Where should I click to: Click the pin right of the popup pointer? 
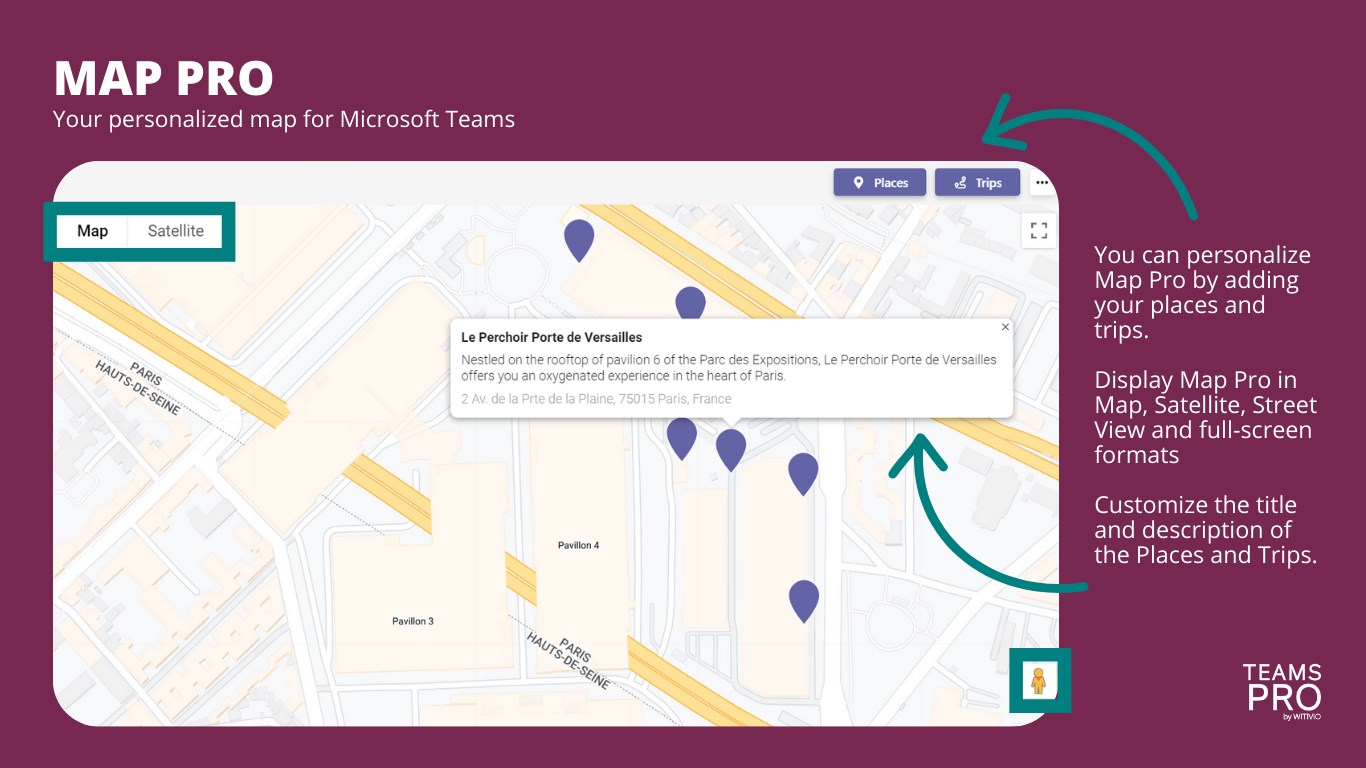coord(803,474)
